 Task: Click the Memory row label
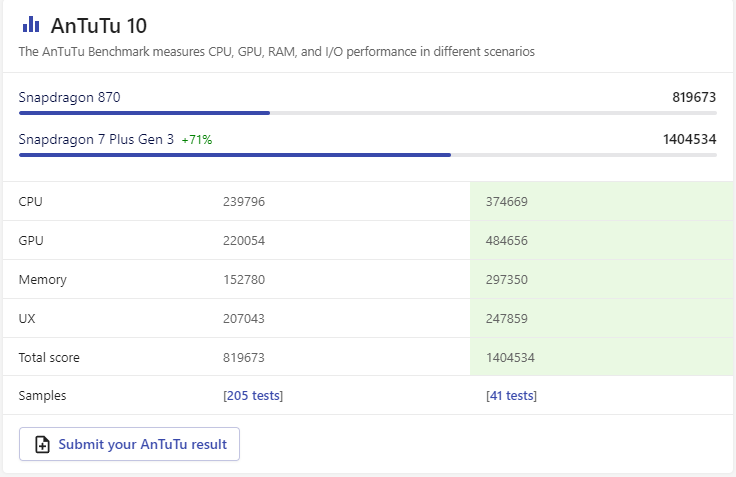[43, 280]
